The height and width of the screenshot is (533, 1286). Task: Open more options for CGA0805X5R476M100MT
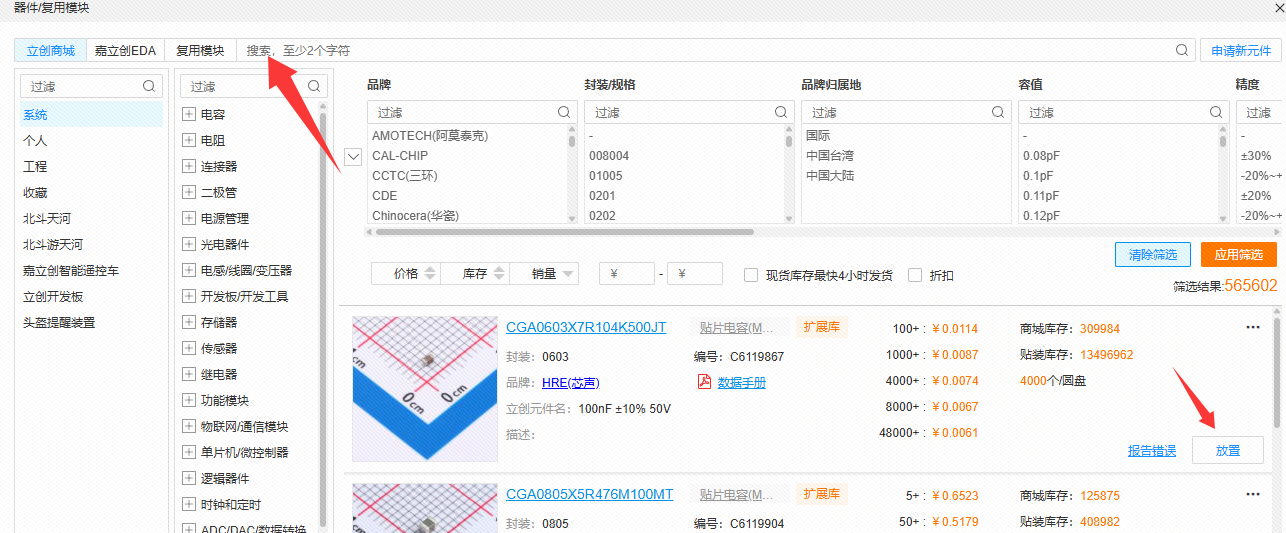(x=1252, y=494)
